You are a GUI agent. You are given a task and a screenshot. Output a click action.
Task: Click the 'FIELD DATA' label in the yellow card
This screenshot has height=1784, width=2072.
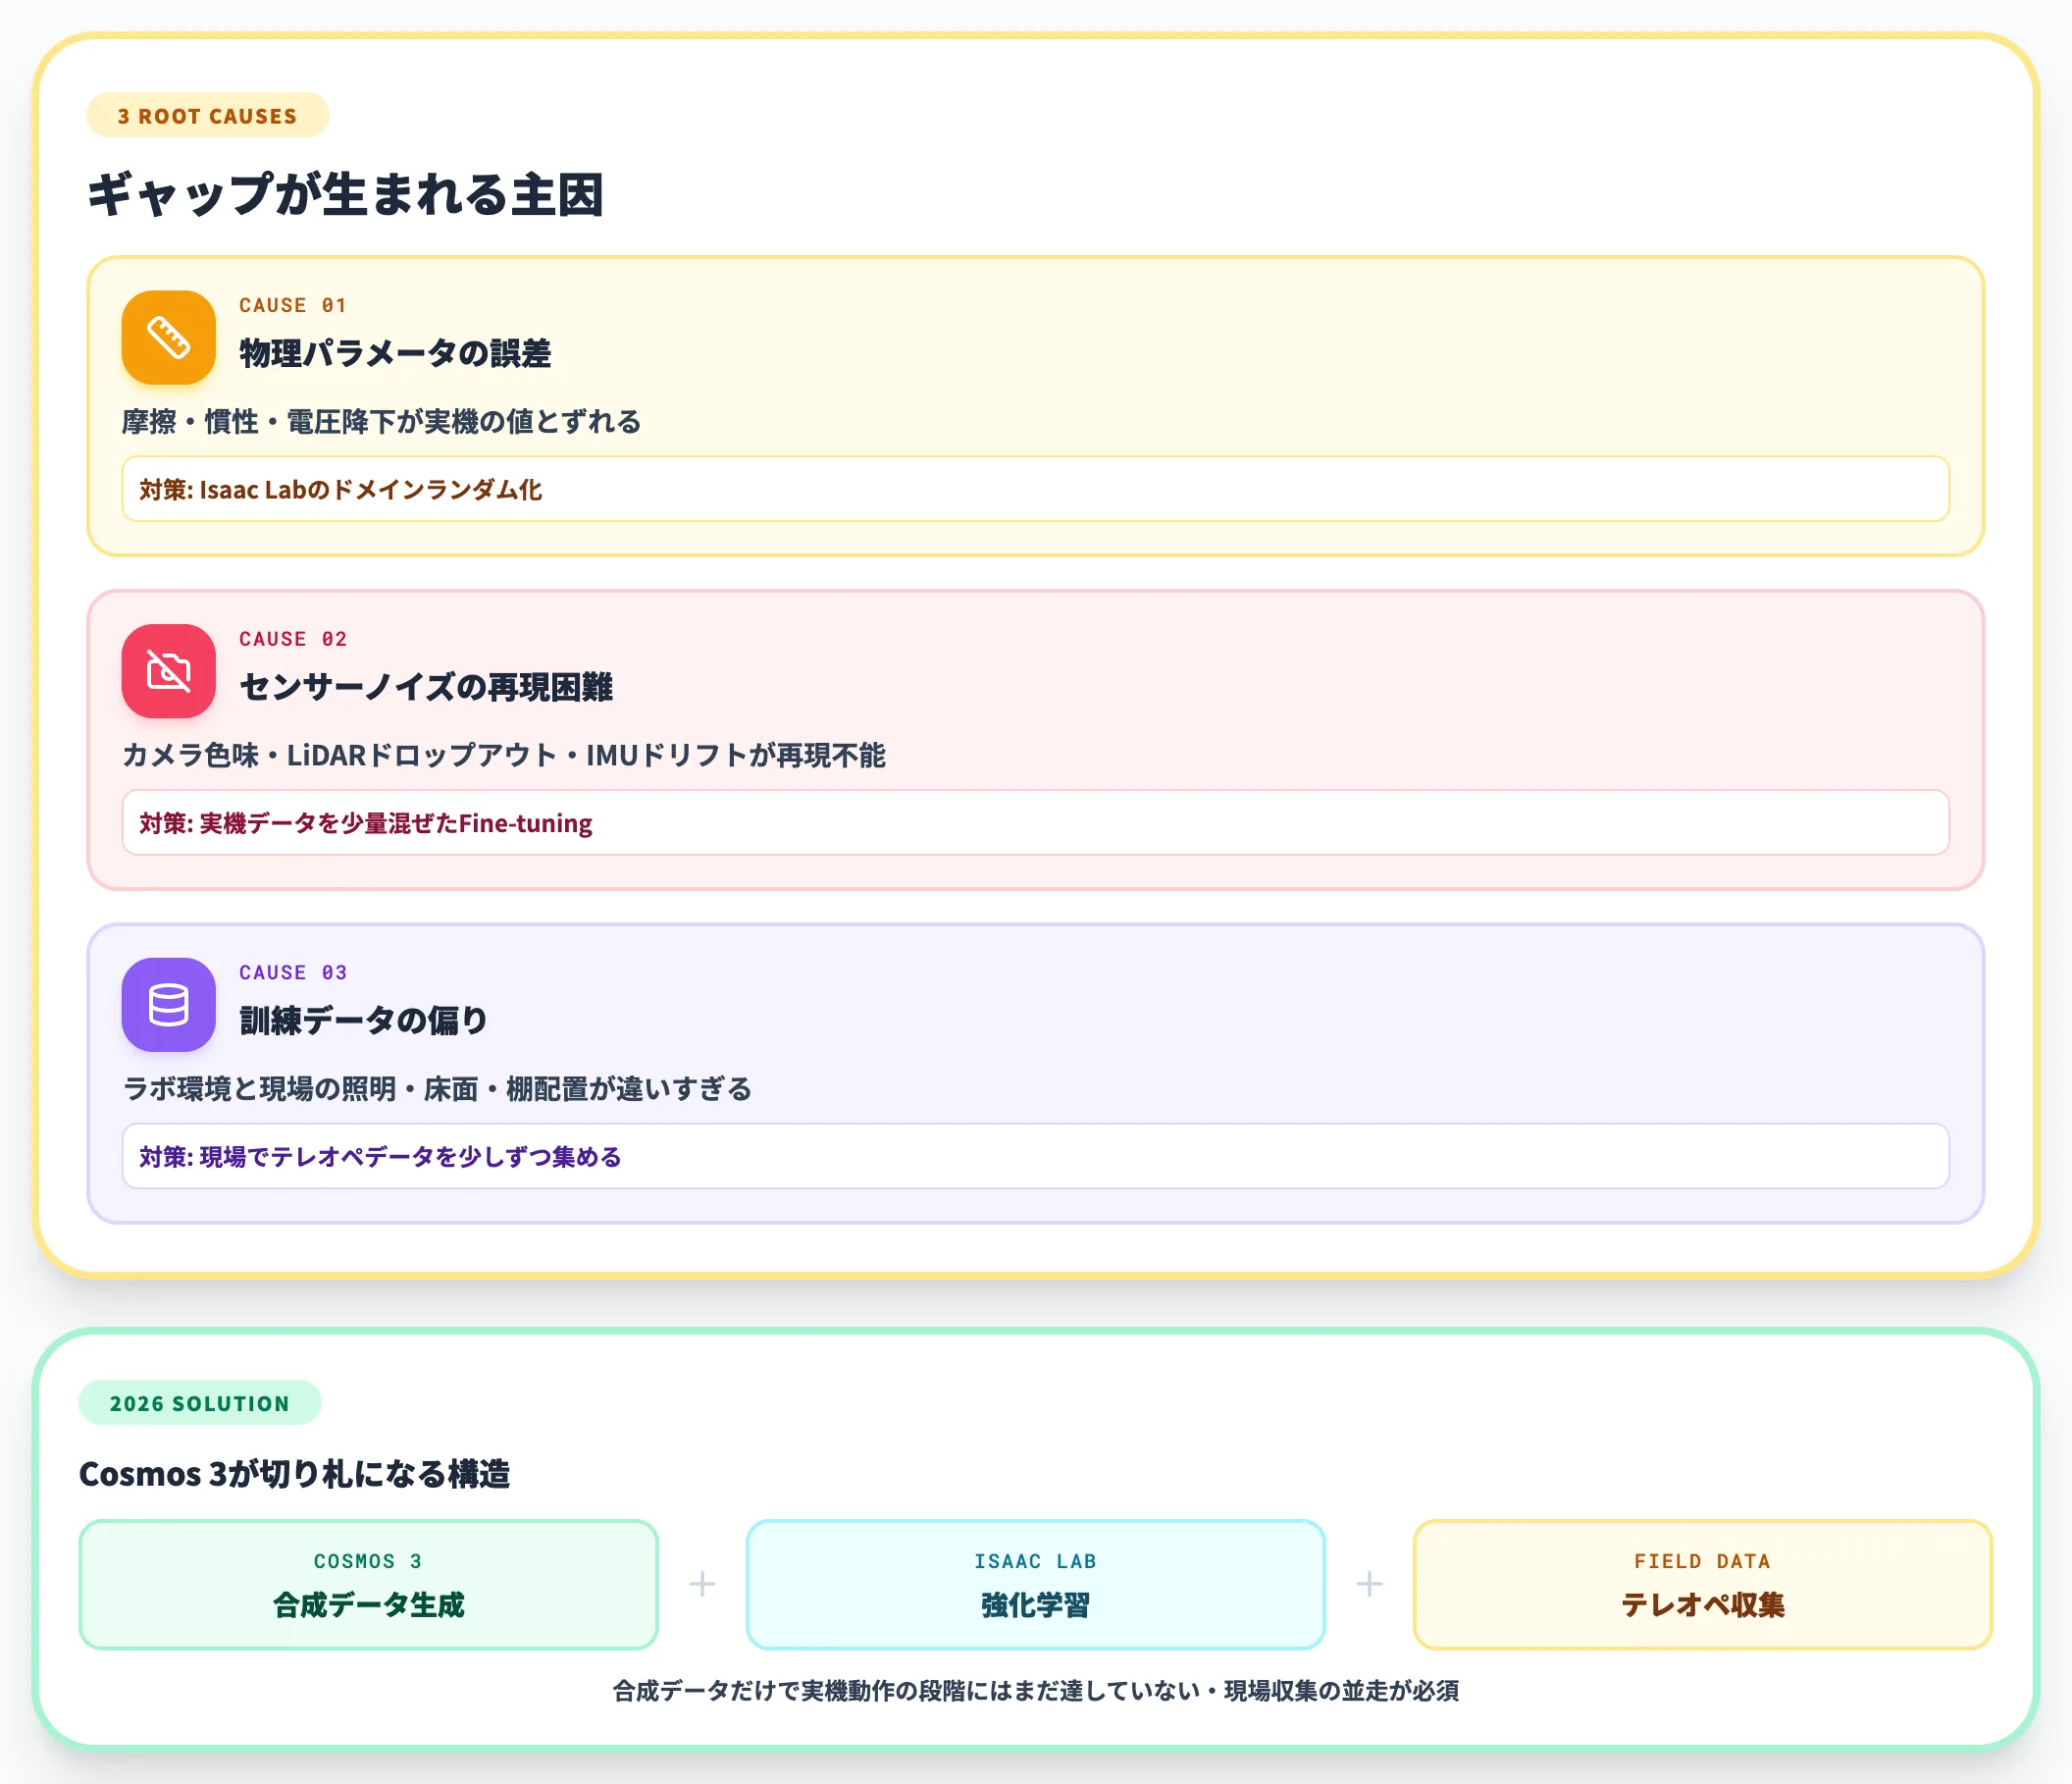point(1702,1561)
